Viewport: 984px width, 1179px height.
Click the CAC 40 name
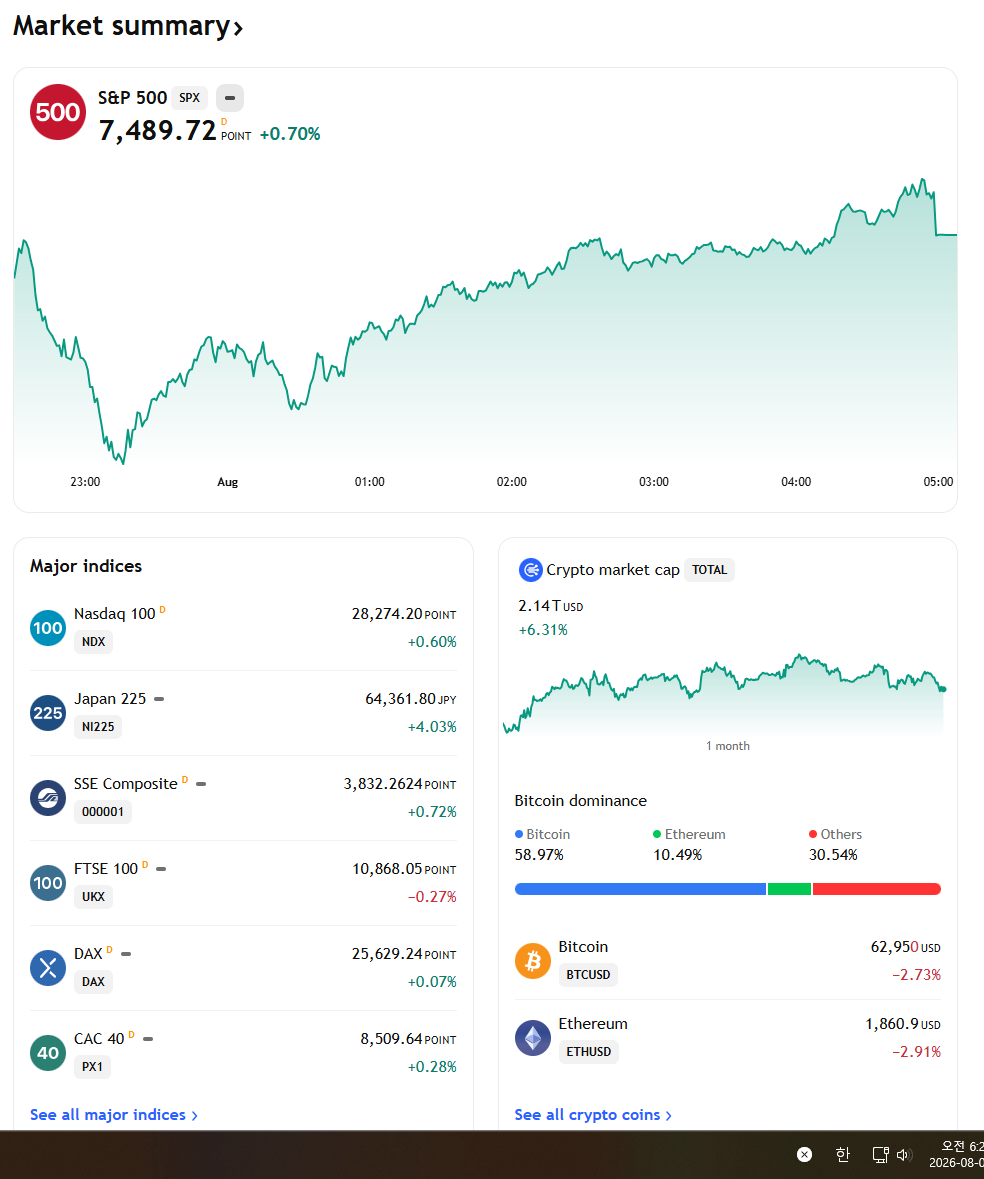[99, 1038]
